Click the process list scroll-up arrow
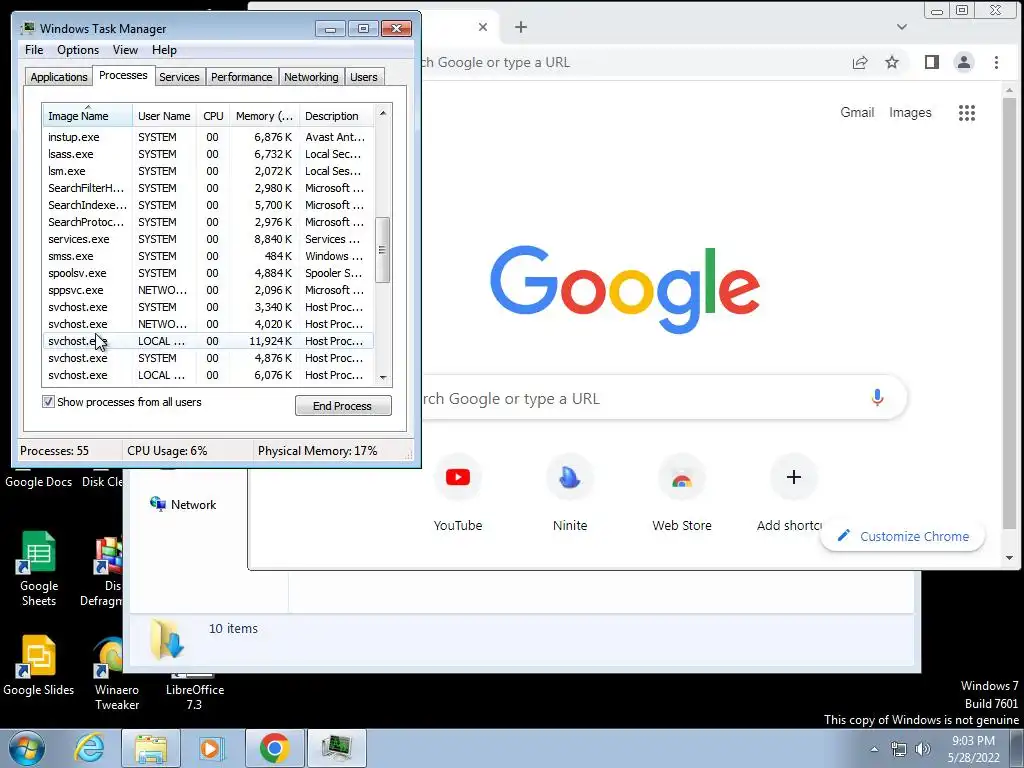1024x768 pixels. (x=383, y=113)
